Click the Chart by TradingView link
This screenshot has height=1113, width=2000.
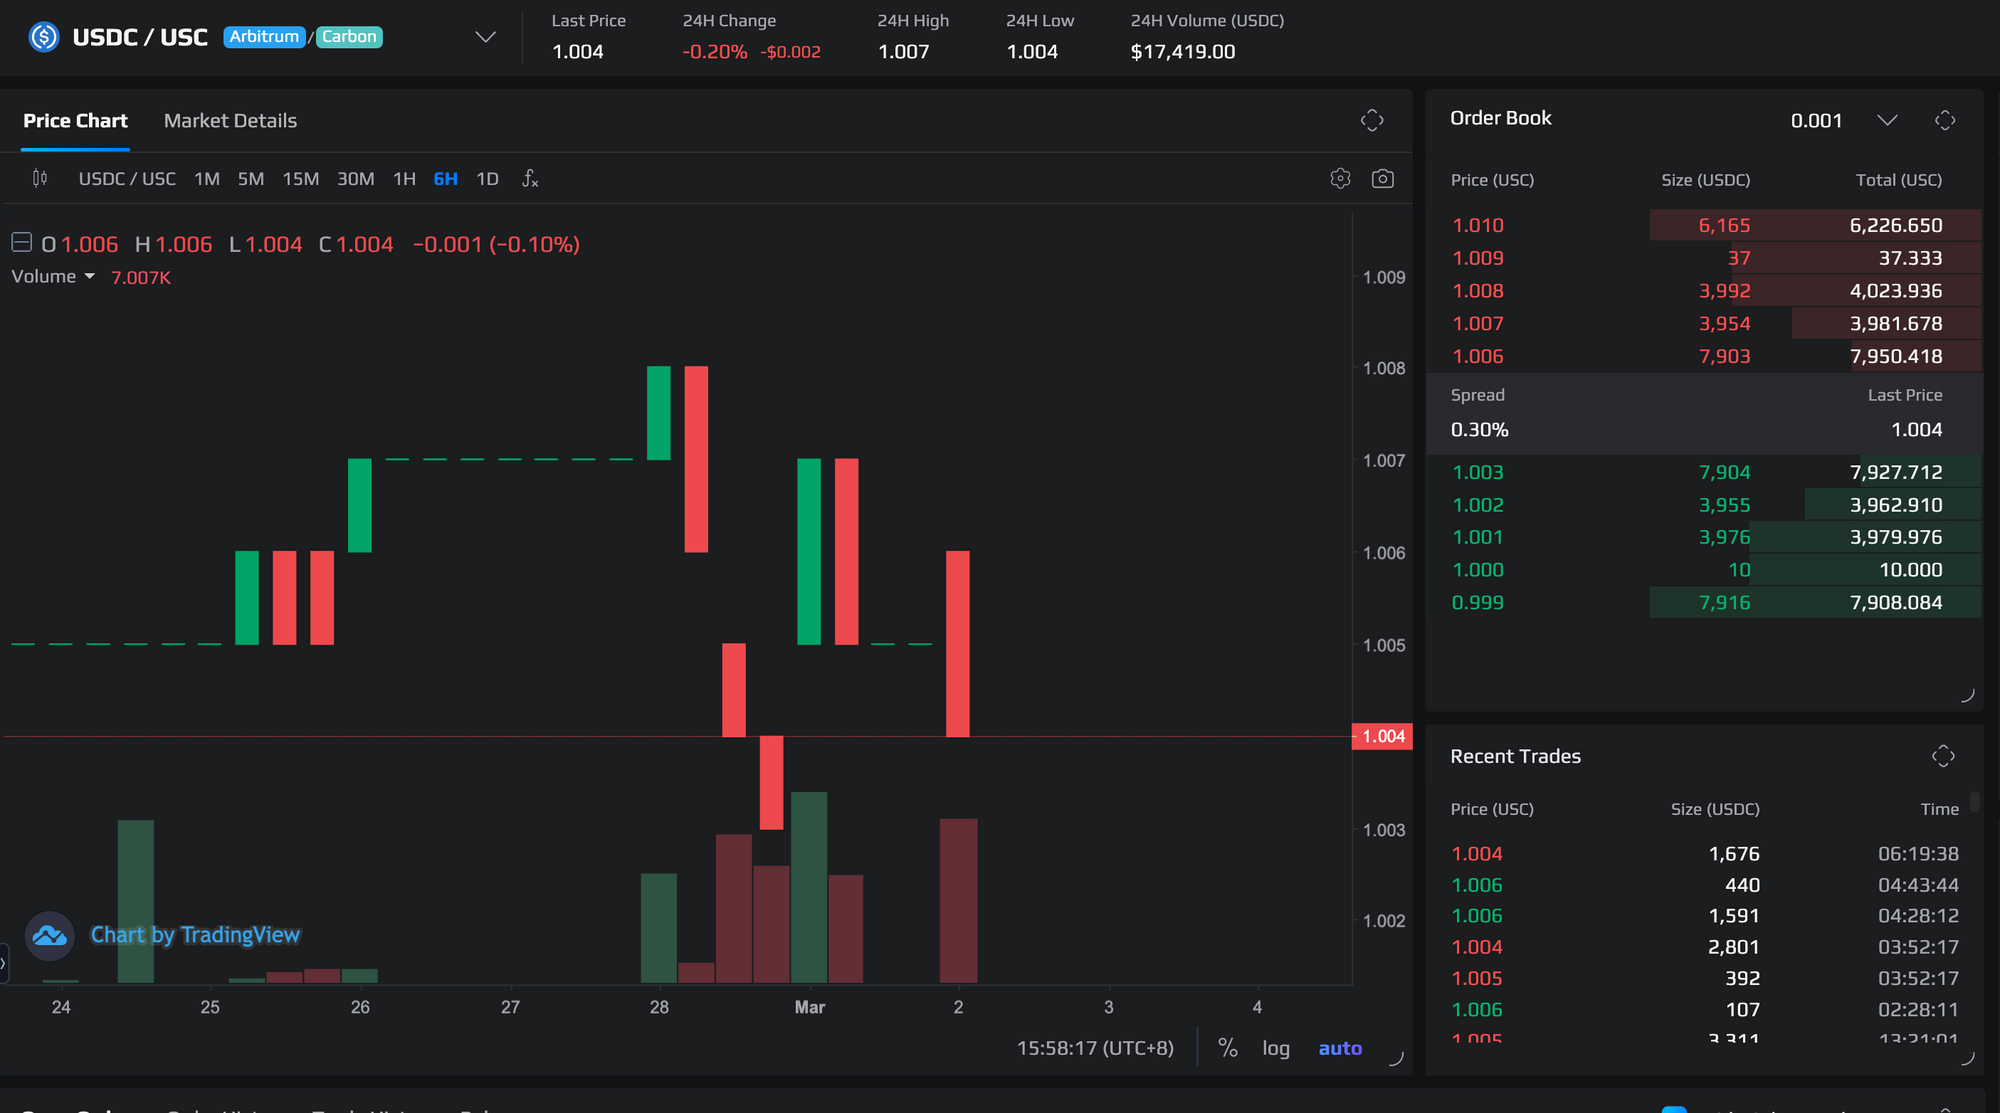[x=195, y=935]
